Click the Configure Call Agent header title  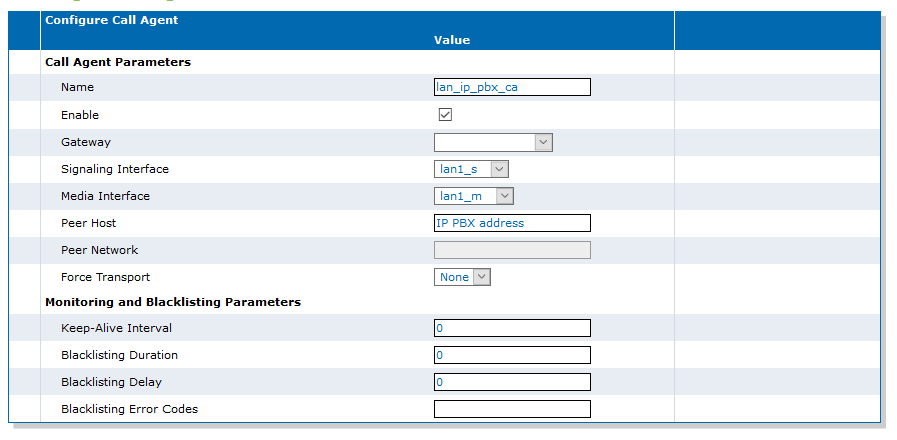coord(112,20)
